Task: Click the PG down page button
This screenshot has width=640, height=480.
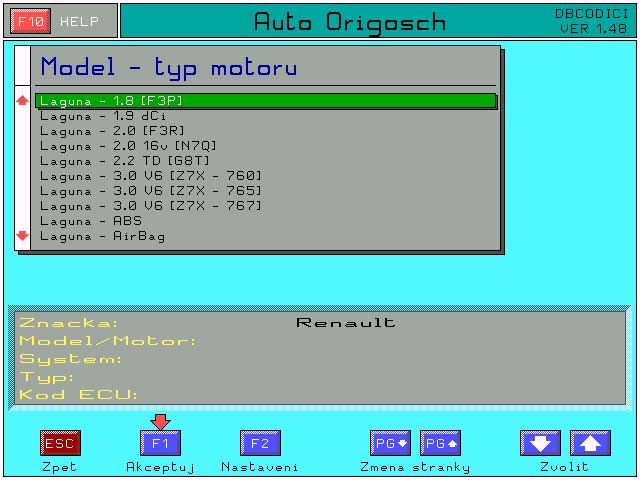Action: [x=390, y=443]
